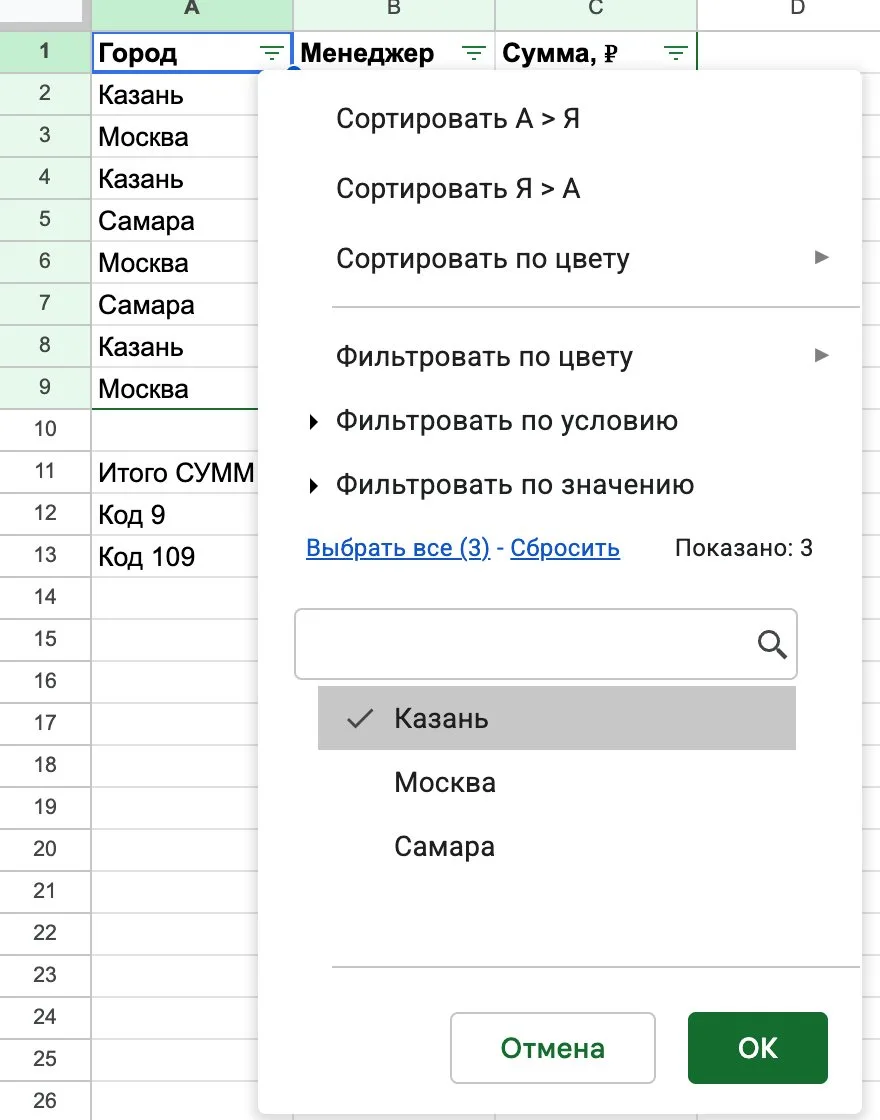Viewport: 880px width, 1120px height.
Task: Click the Выбрать все (3) link
Action: (x=398, y=548)
